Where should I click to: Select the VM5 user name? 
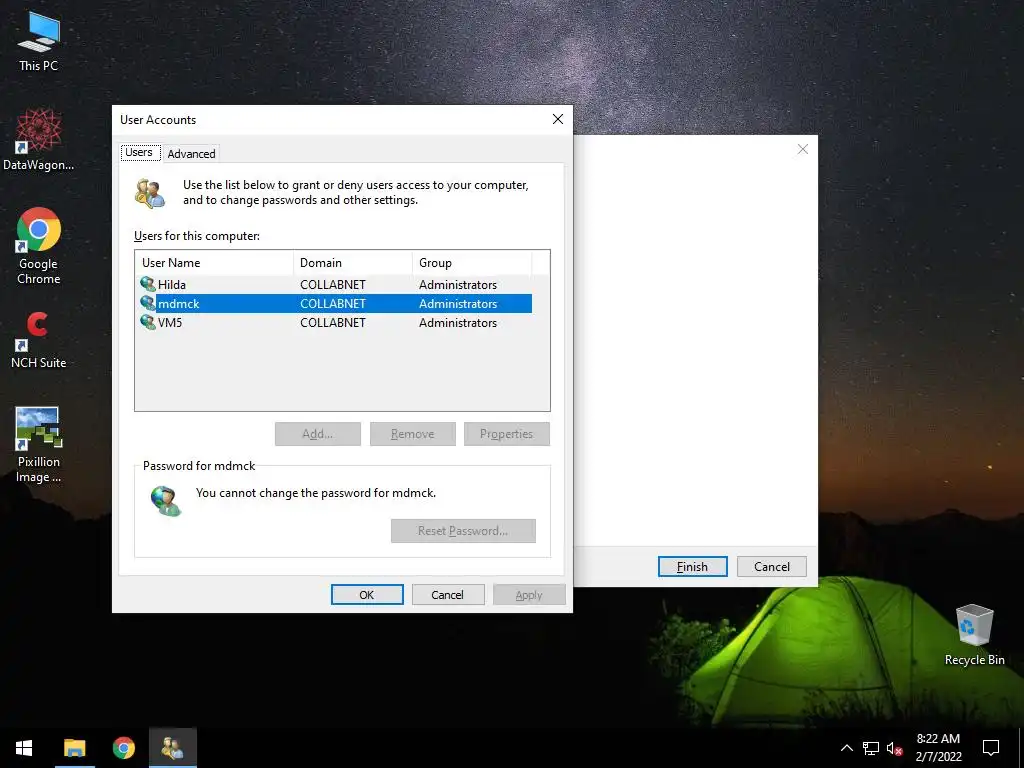(170, 323)
